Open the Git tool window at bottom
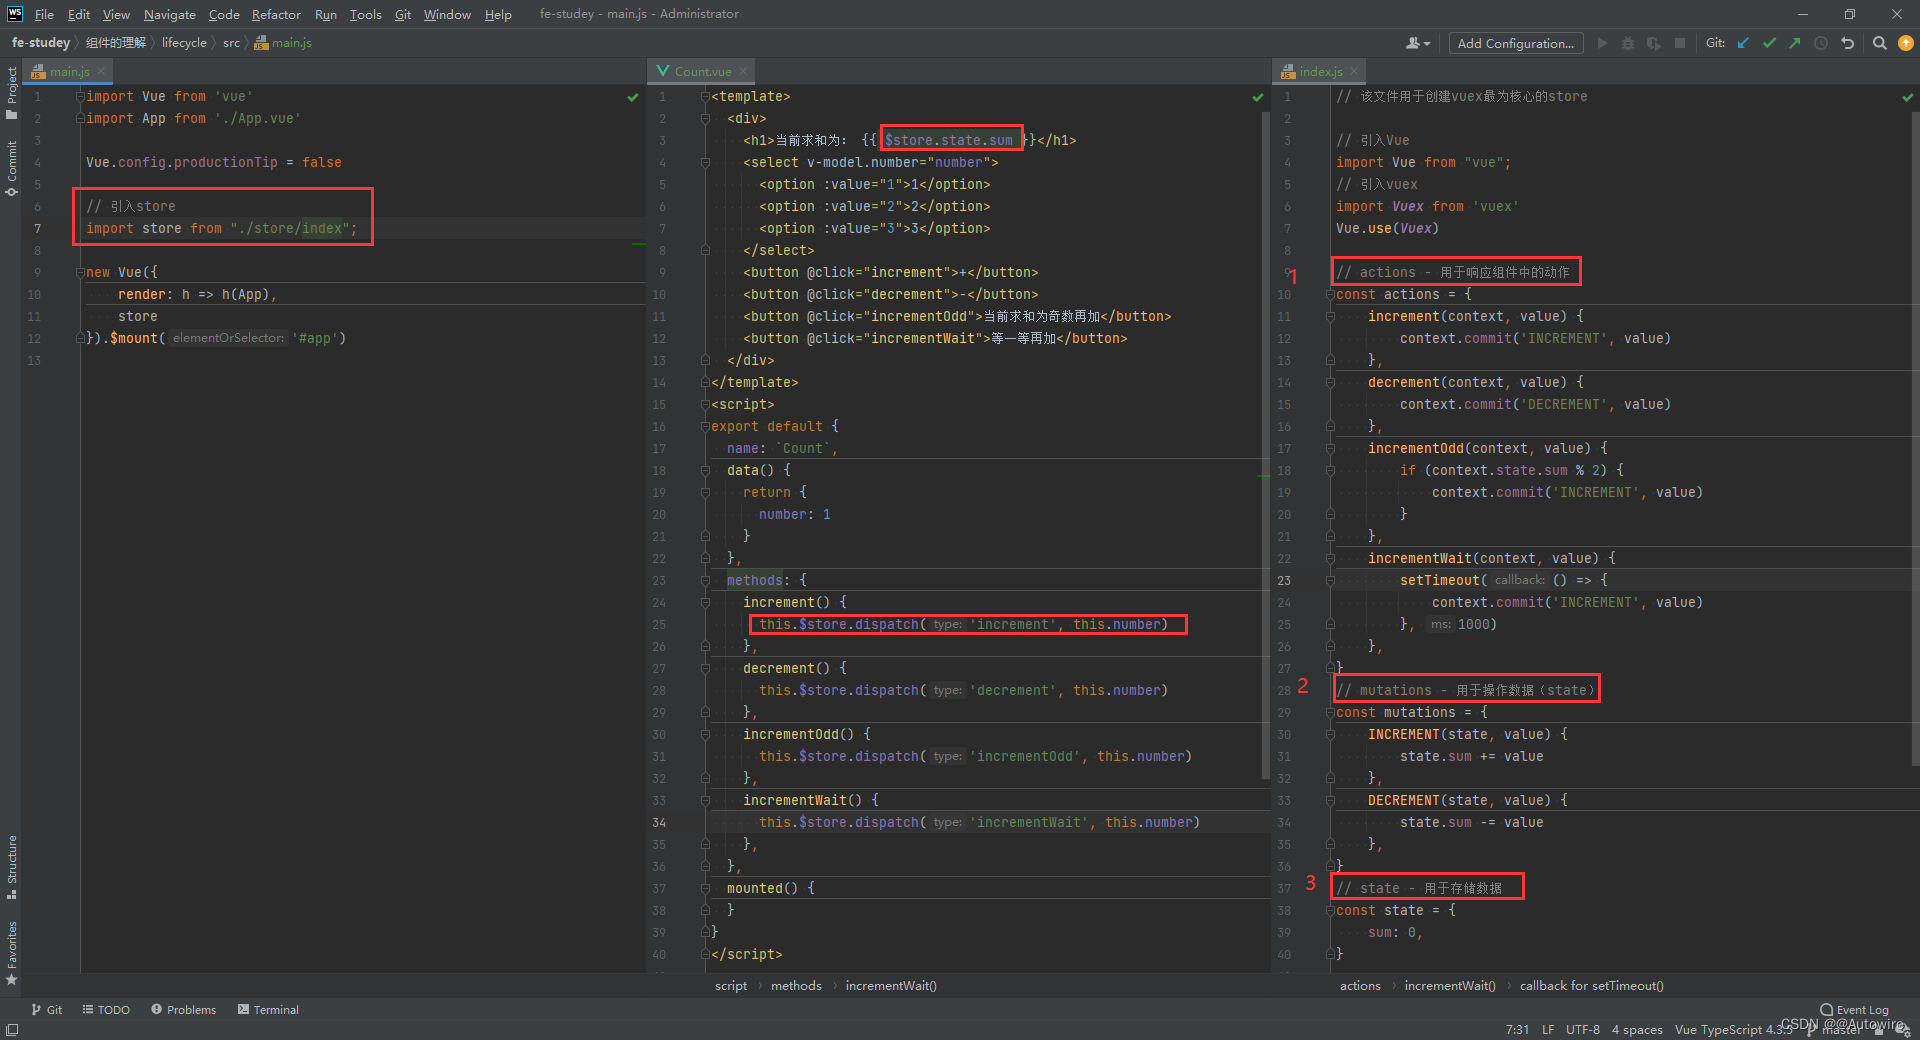Viewport: 1920px width, 1040px height. [46, 1010]
